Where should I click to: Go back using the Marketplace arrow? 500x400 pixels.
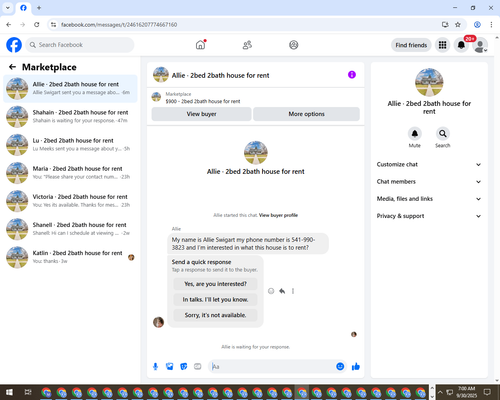click(12, 67)
